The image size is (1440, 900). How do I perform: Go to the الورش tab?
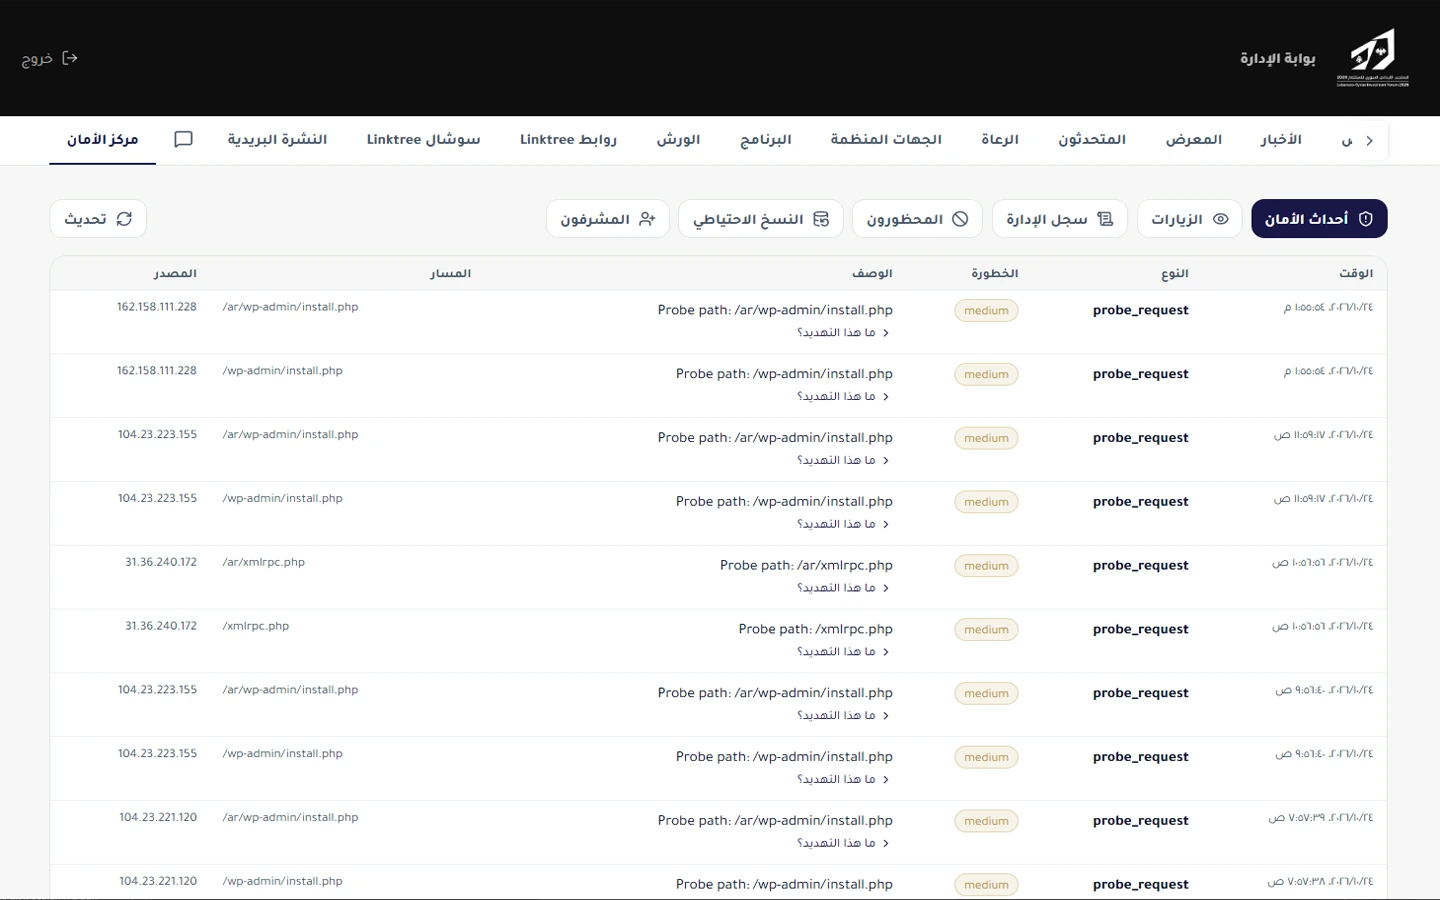[x=678, y=139]
